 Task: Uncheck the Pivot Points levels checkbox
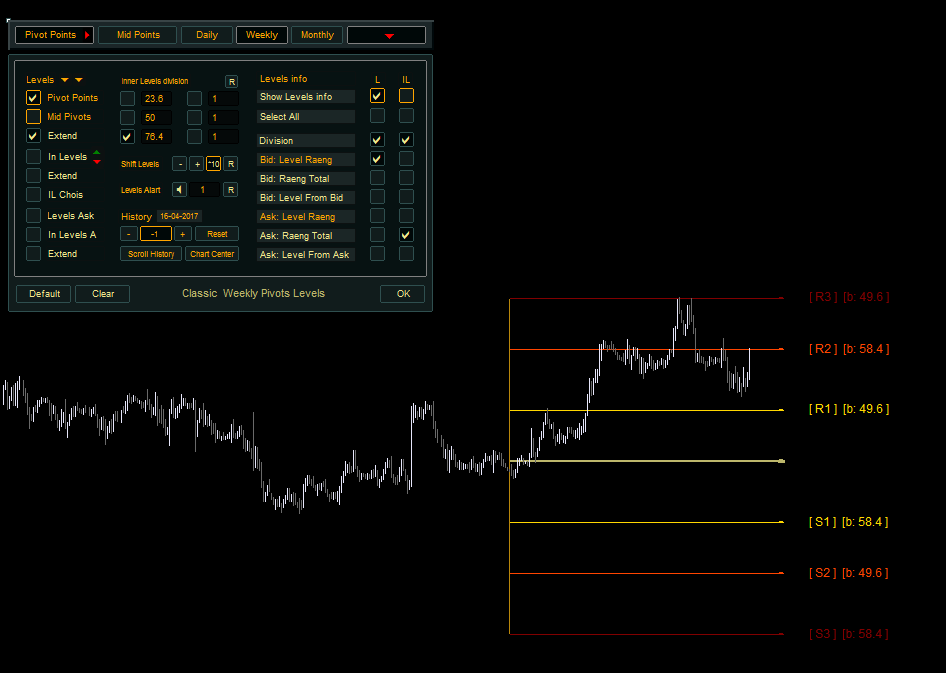[34, 98]
